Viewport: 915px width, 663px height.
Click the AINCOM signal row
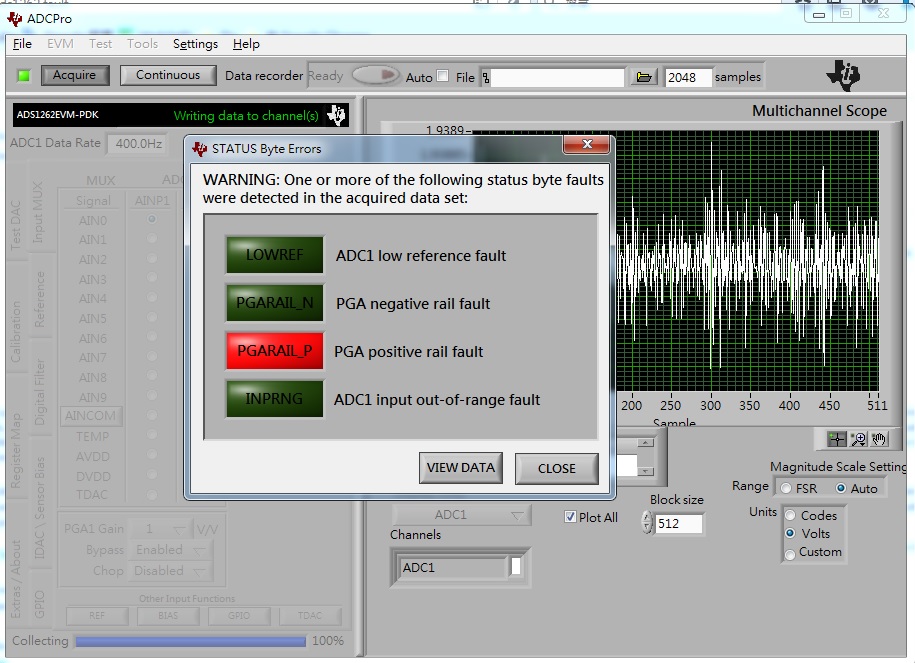pyautogui.click(x=91, y=416)
